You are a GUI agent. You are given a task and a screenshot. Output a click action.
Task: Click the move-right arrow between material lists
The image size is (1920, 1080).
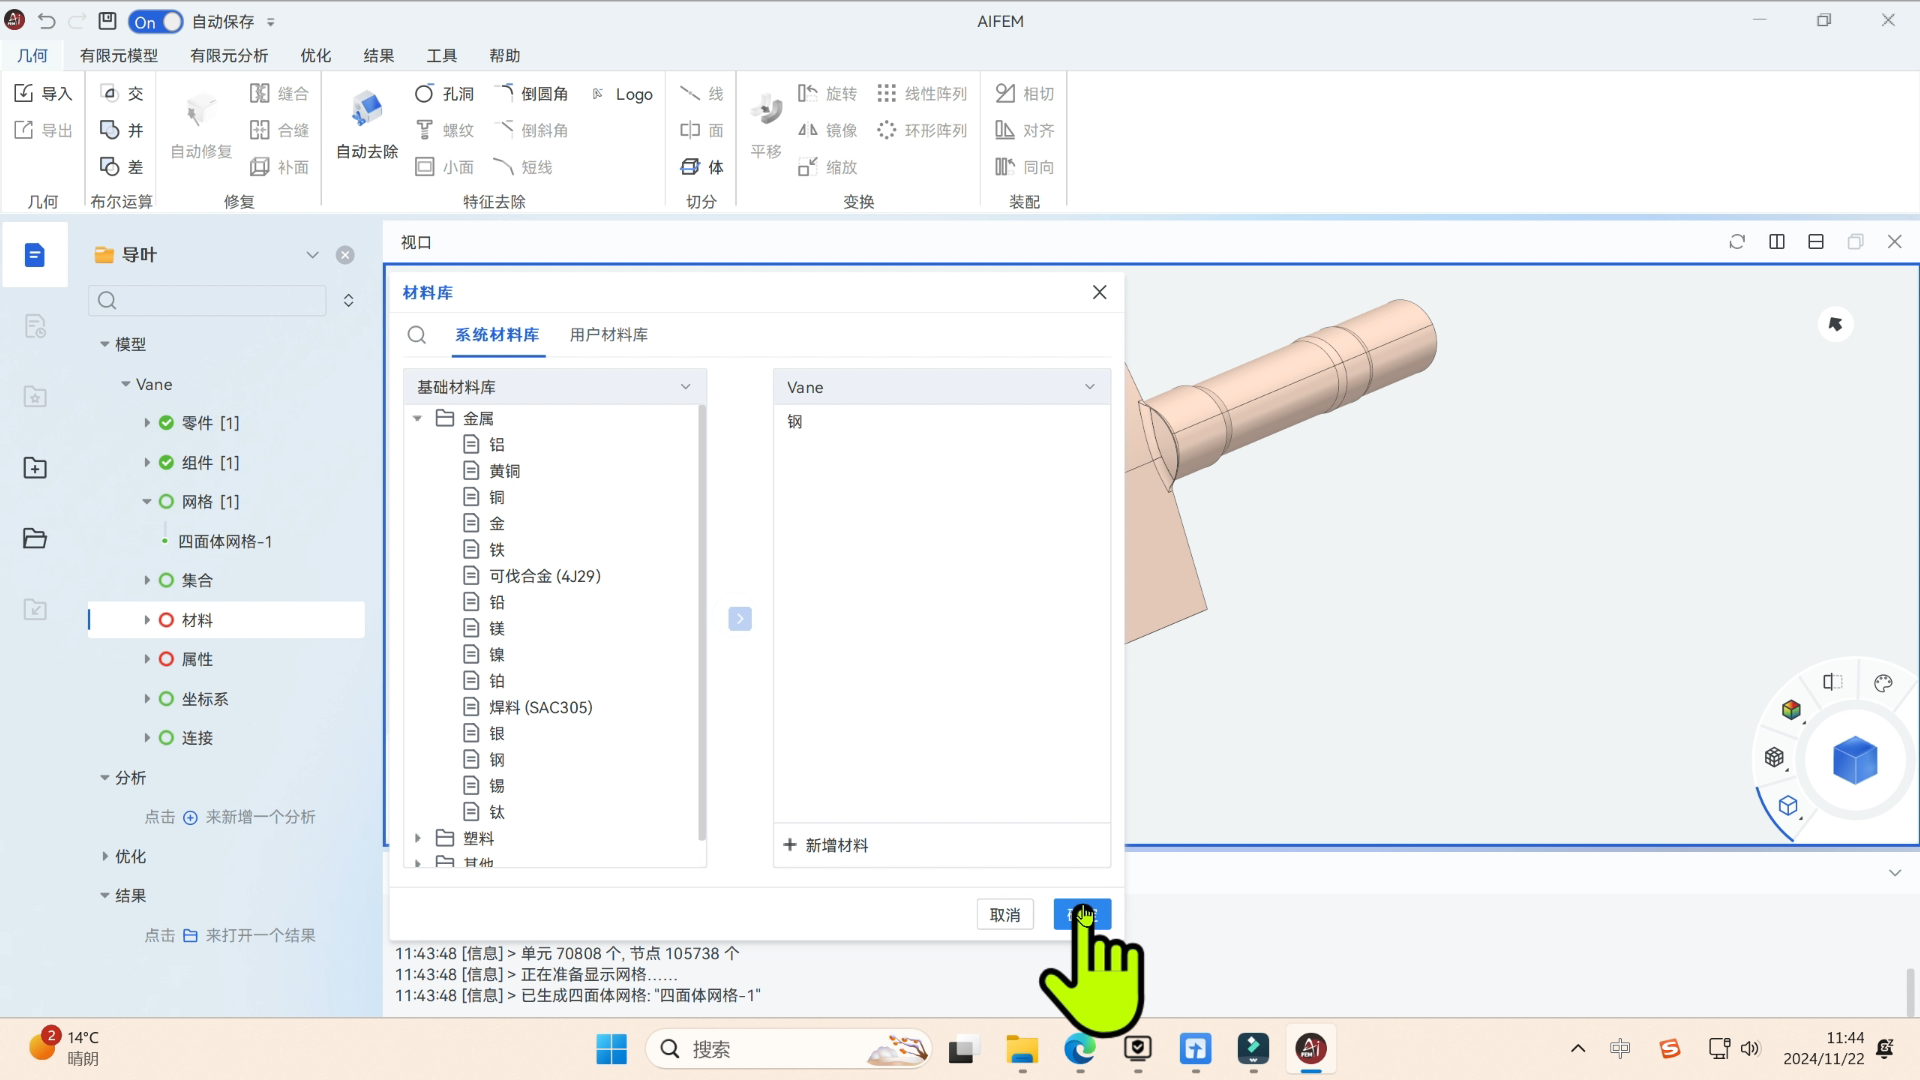click(740, 619)
